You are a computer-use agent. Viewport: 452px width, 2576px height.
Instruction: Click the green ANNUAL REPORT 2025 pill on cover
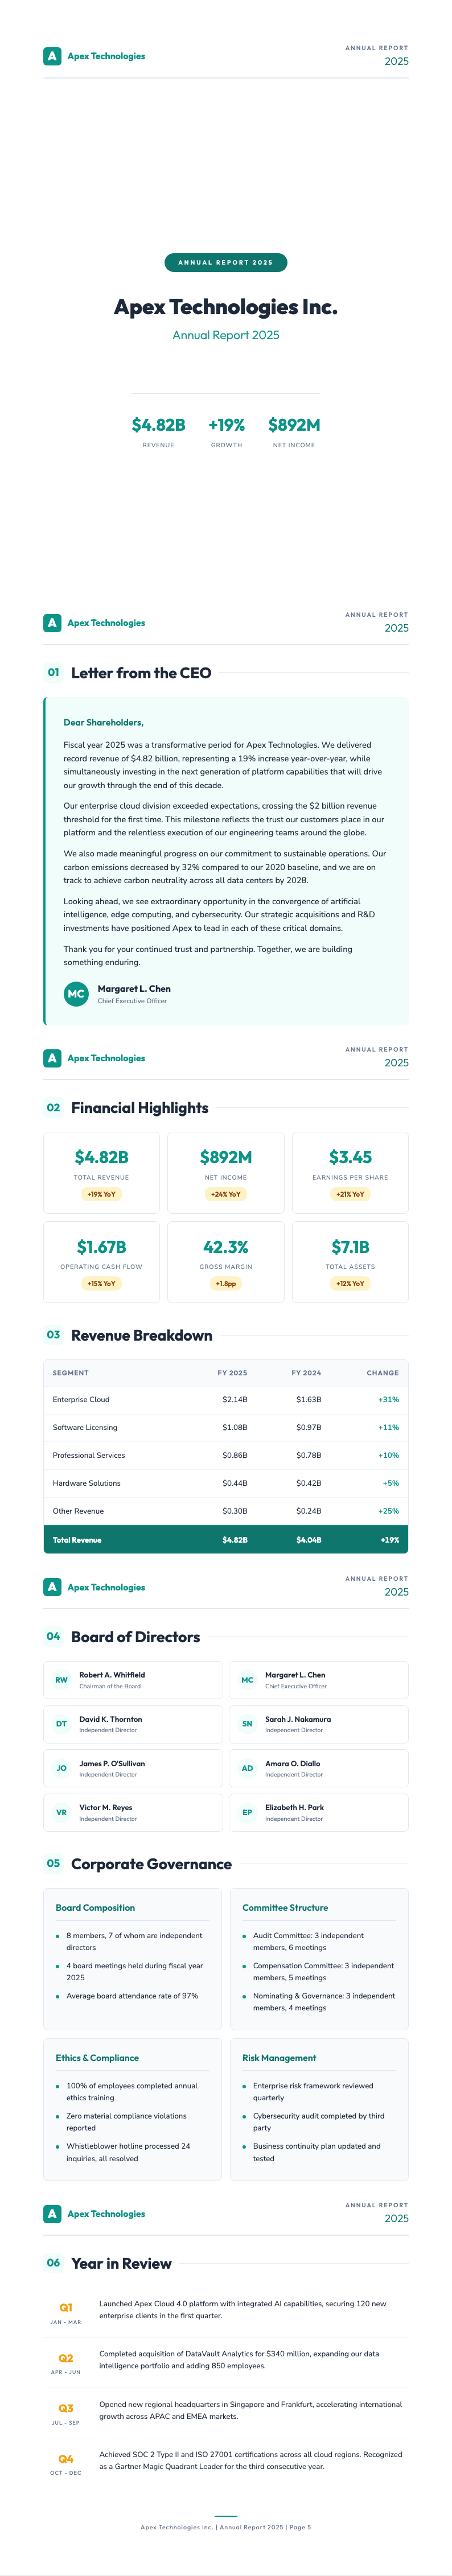pyautogui.click(x=226, y=262)
